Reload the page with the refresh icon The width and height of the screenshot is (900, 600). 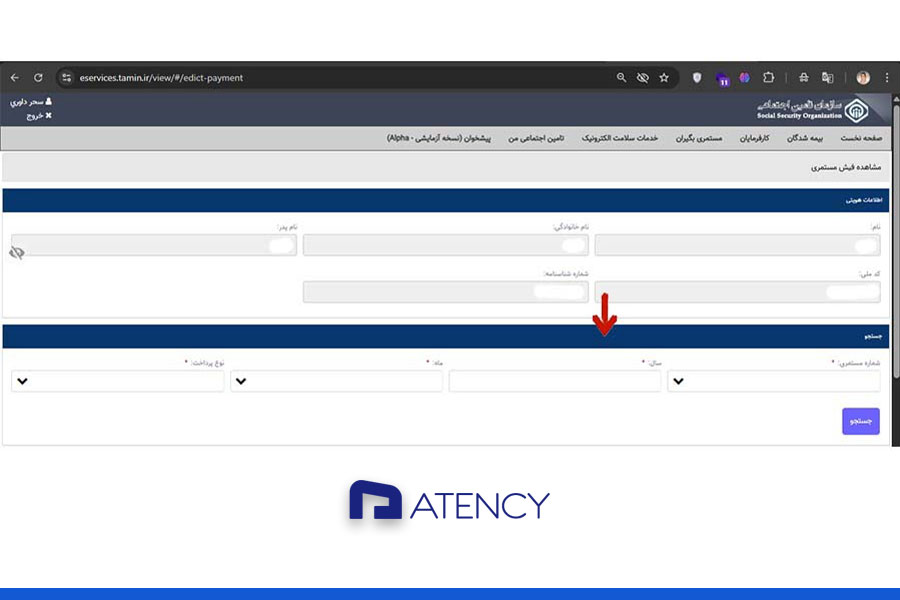38,77
